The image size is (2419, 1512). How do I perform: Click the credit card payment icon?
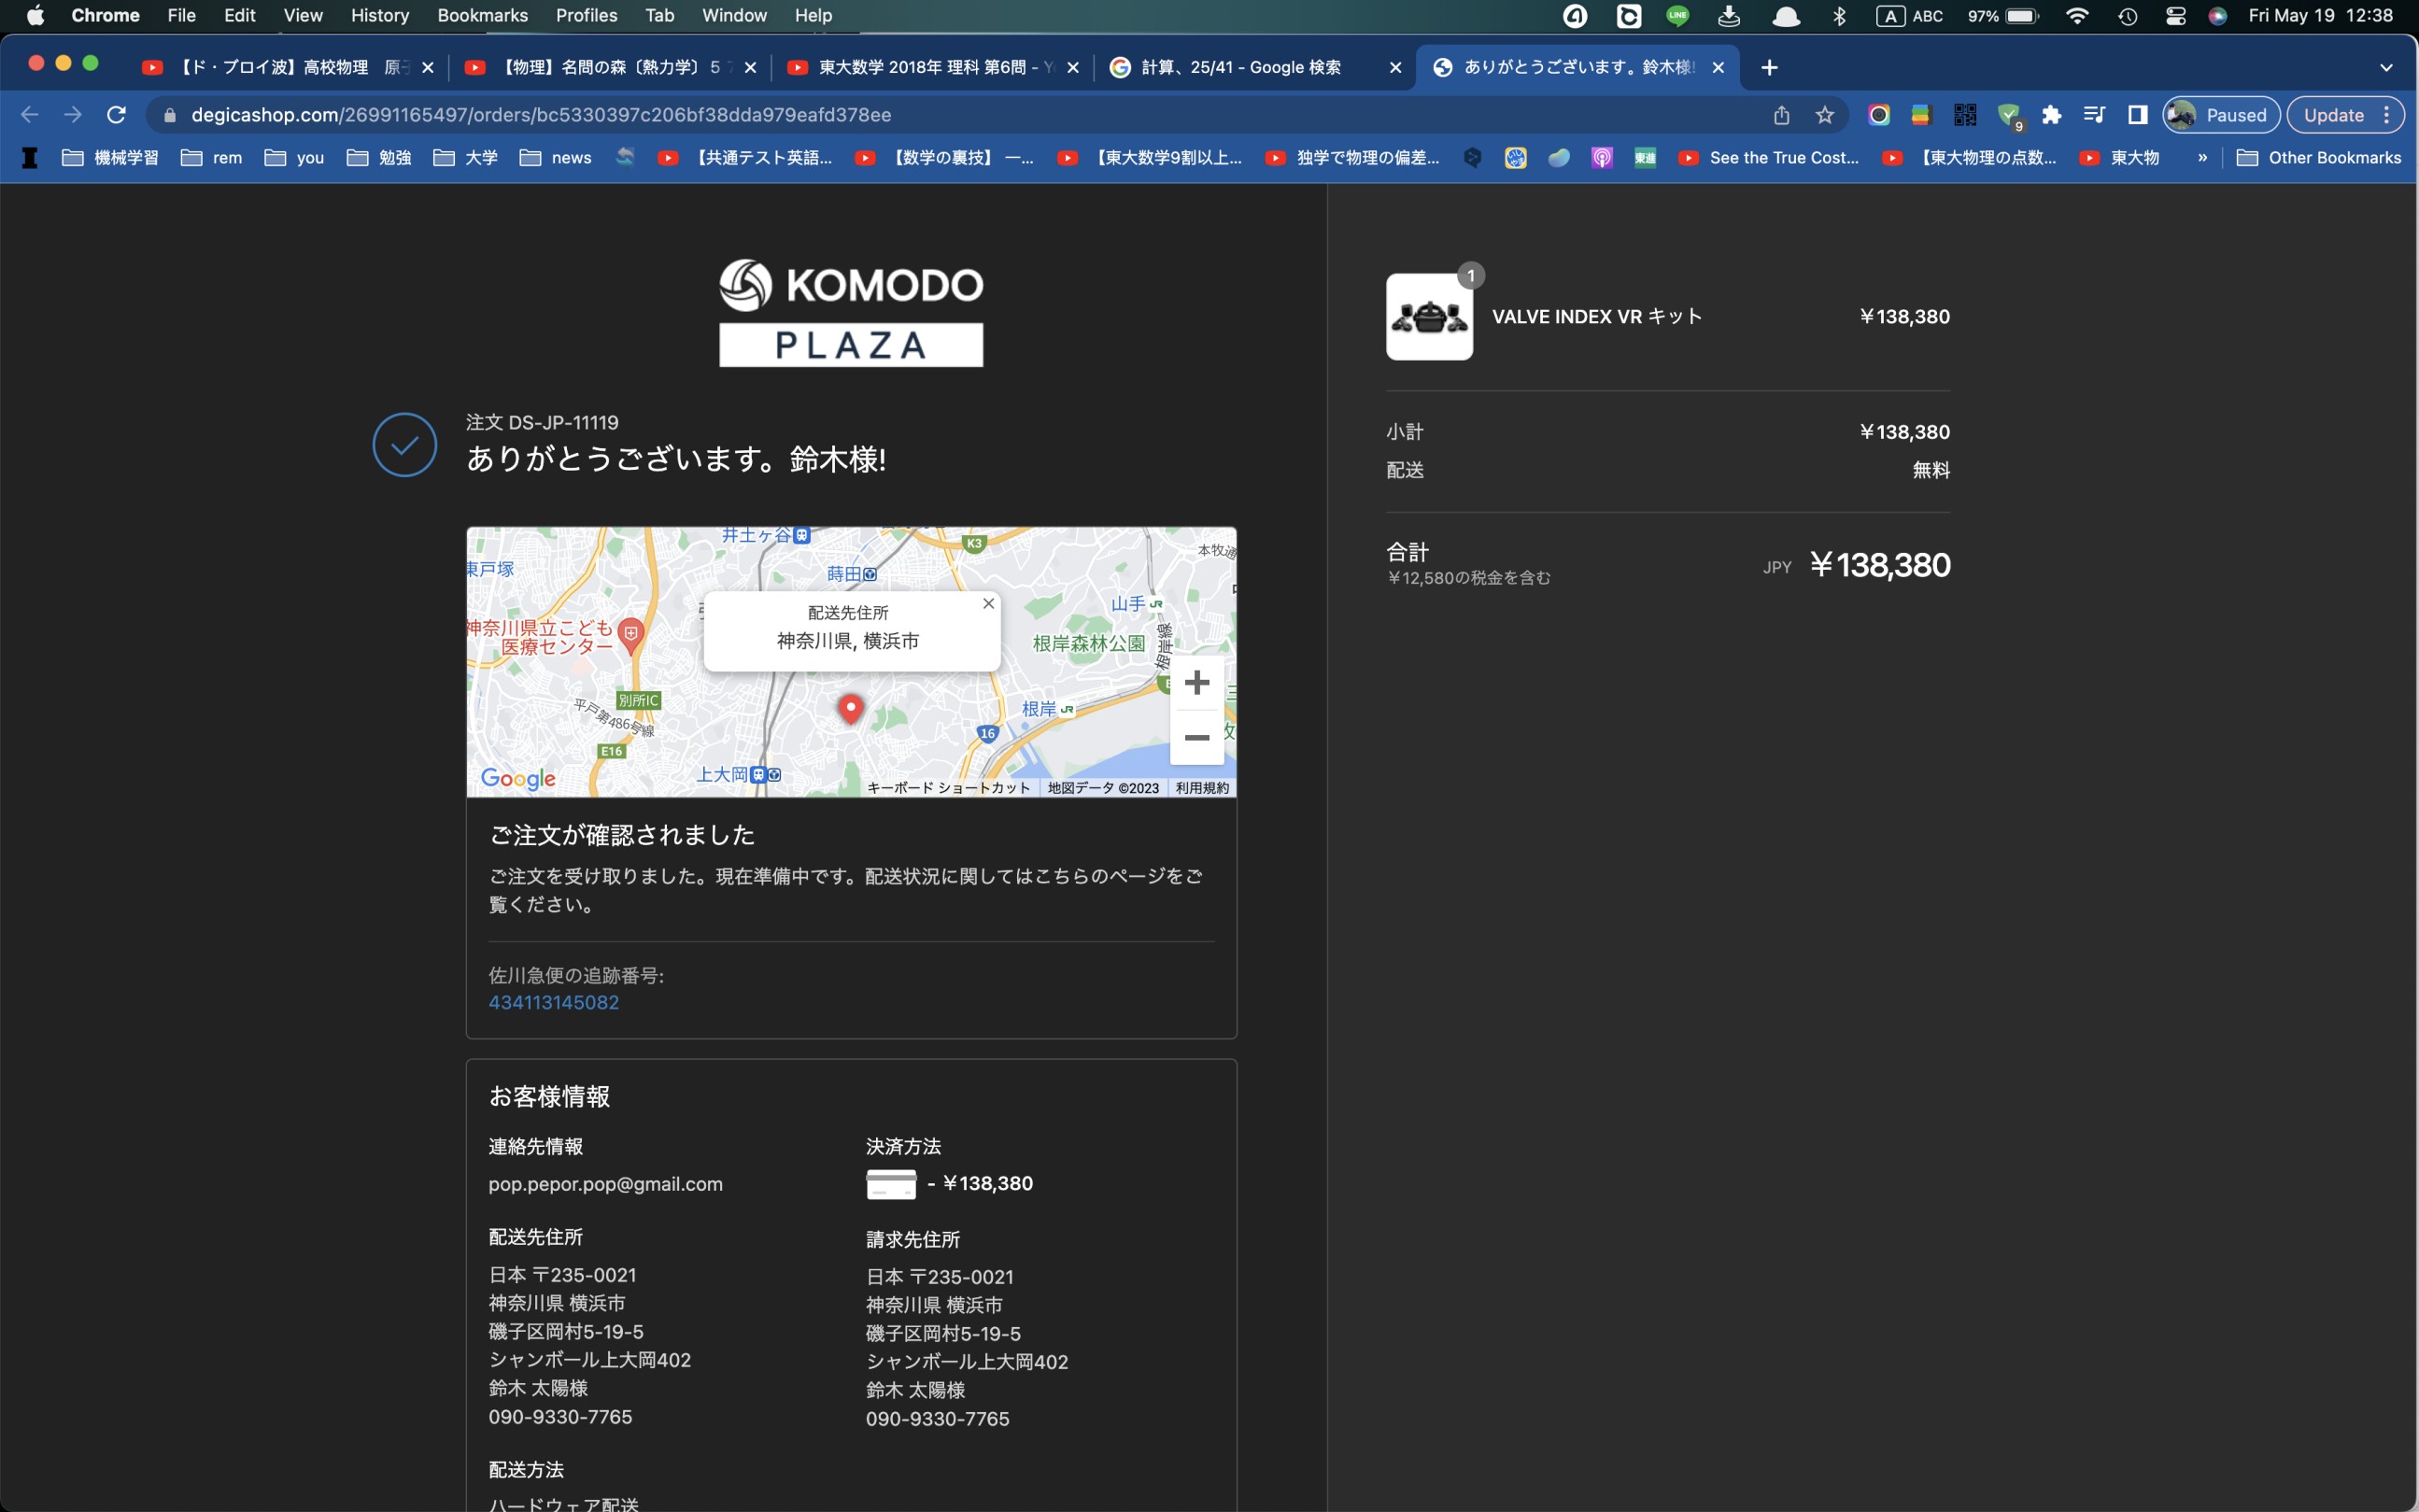pos(891,1184)
